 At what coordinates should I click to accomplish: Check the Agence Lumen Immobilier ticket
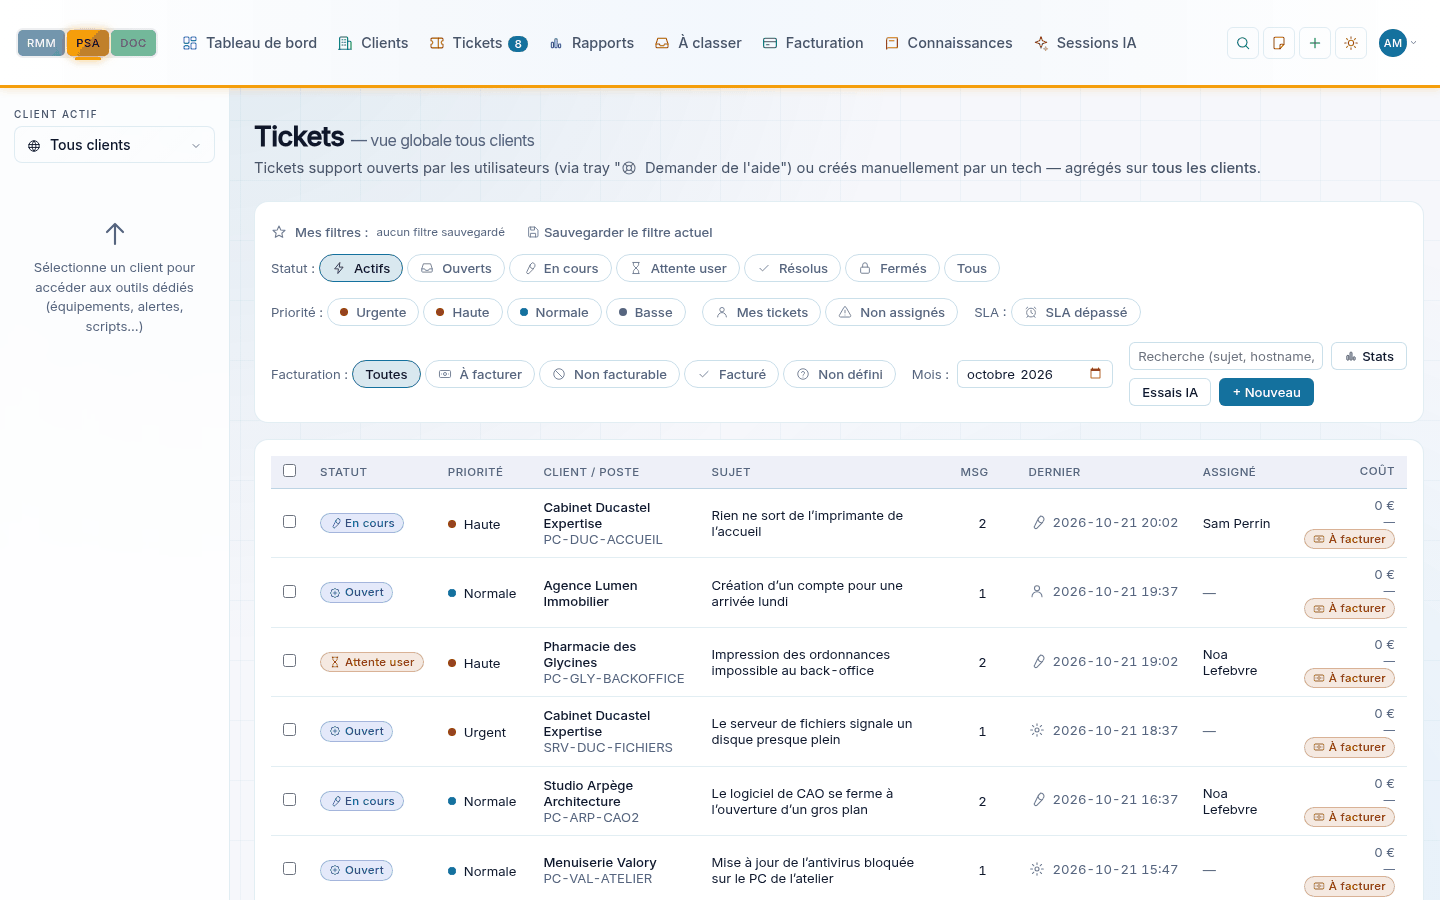(x=290, y=592)
